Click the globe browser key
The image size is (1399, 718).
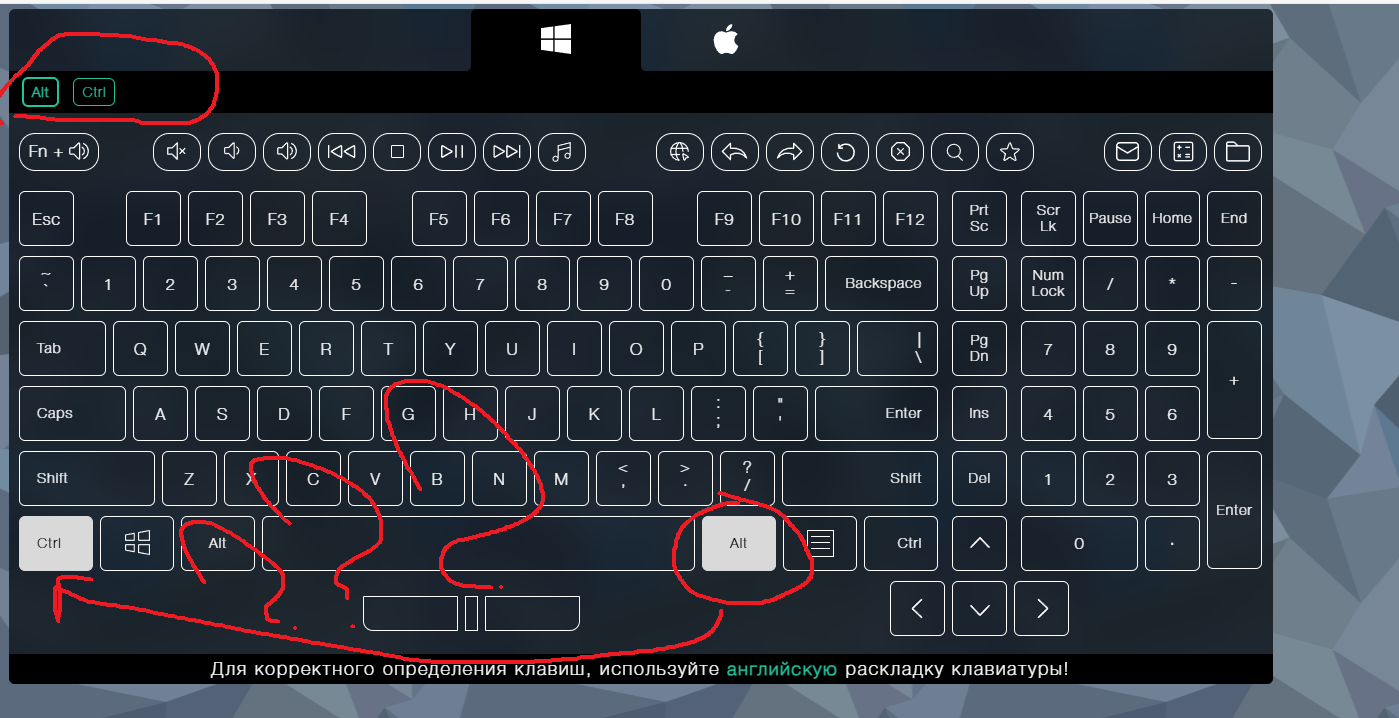pyautogui.click(x=680, y=152)
